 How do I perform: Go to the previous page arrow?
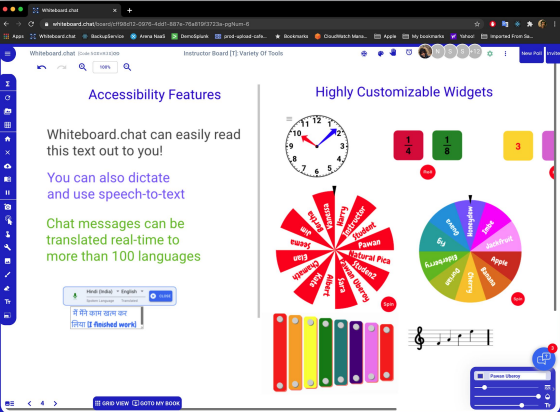(30, 403)
